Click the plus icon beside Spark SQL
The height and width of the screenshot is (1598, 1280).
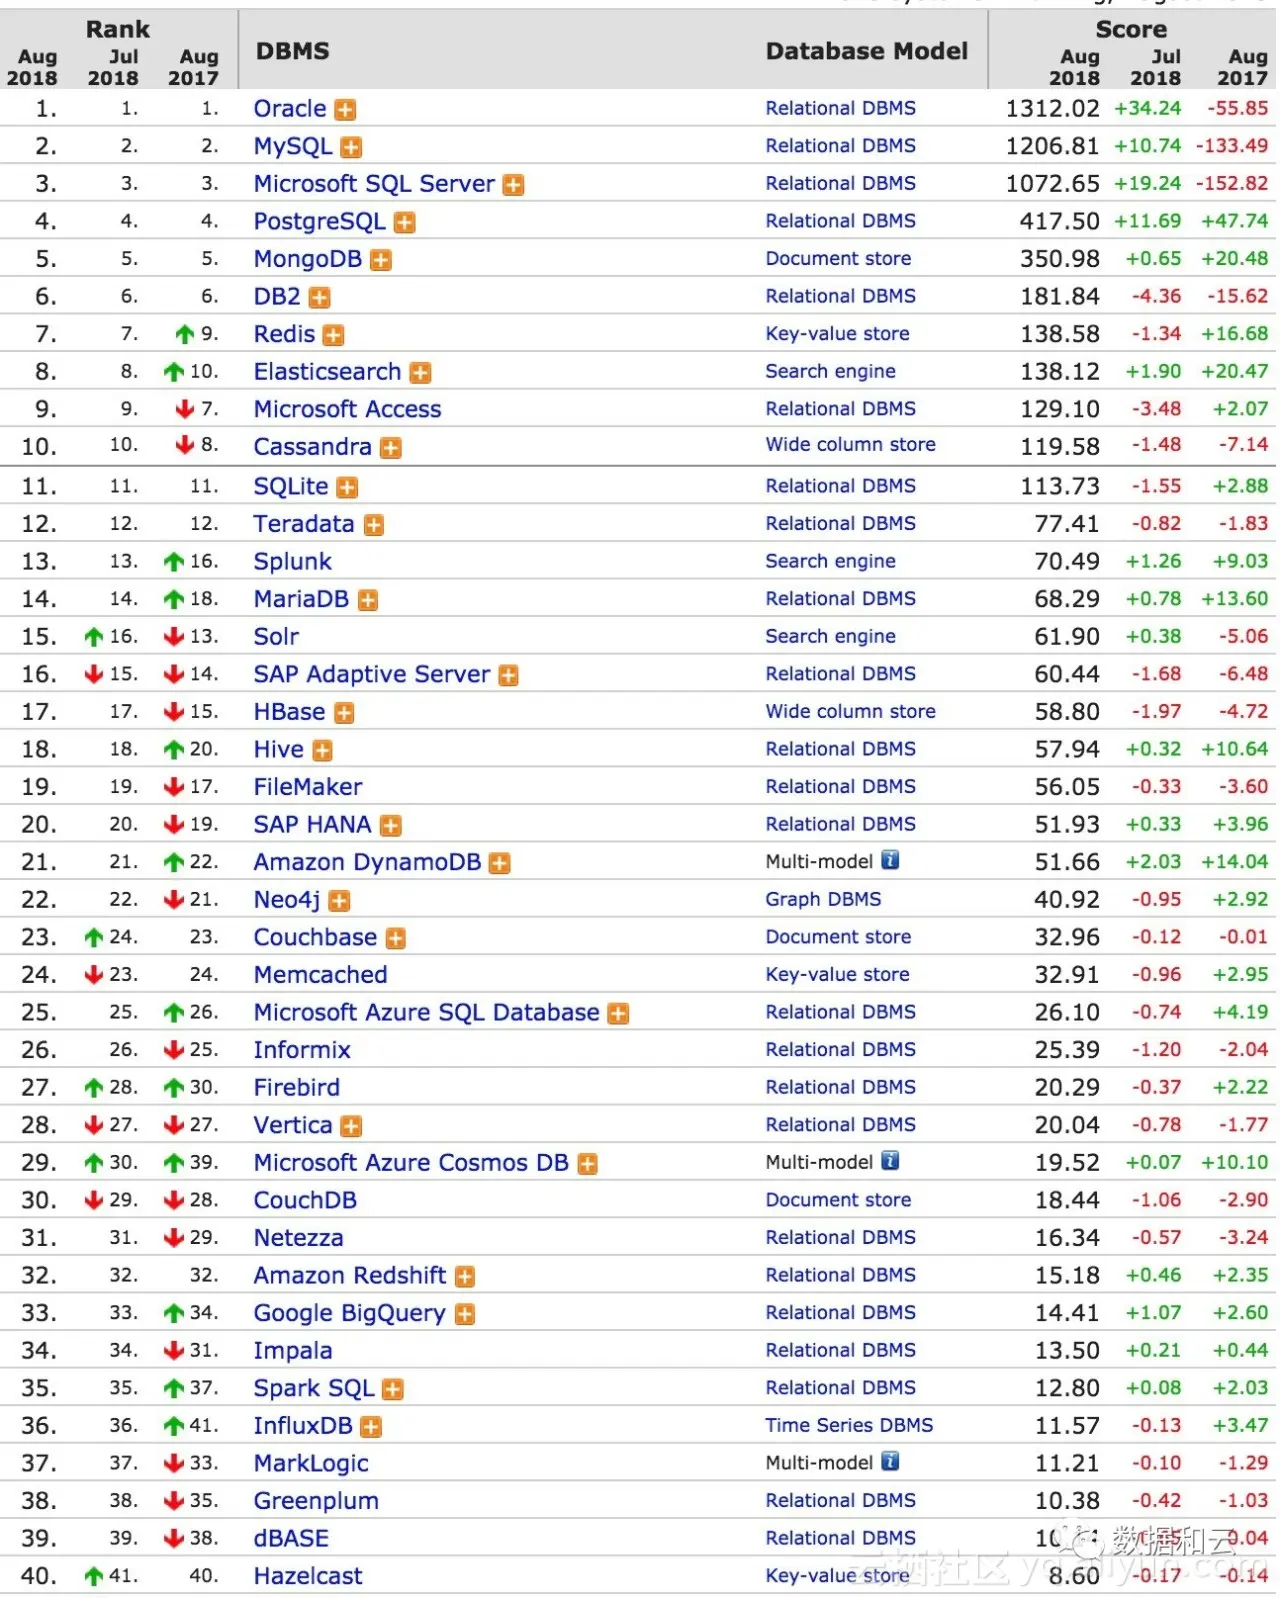(393, 1390)
